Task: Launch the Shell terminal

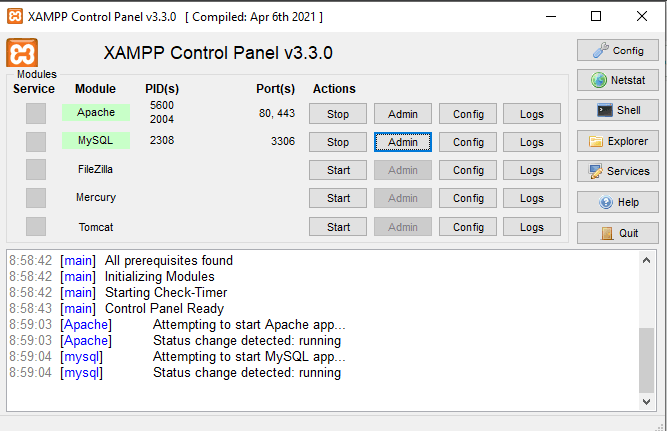Action: [x=617, y=110]
